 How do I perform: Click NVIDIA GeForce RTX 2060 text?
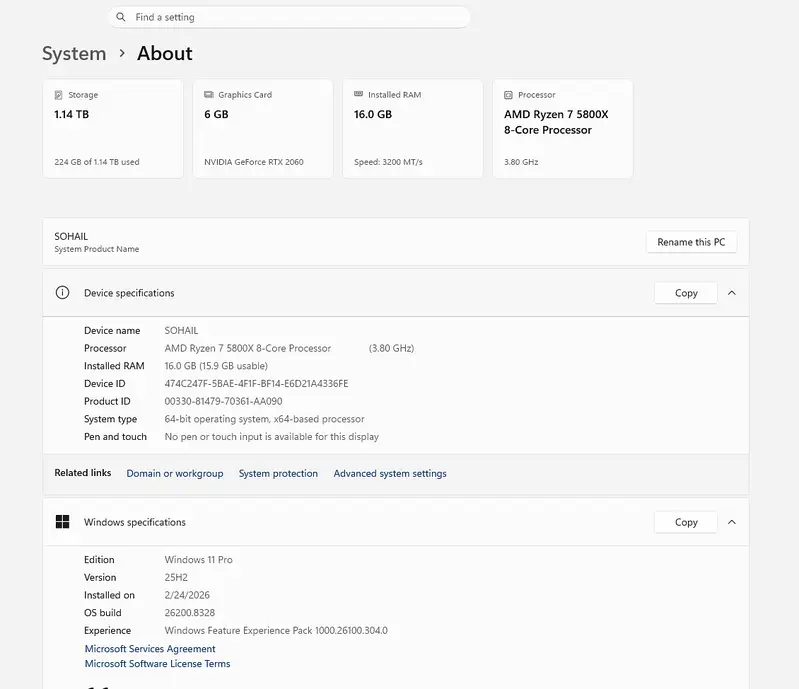click(x=254, y=162)
